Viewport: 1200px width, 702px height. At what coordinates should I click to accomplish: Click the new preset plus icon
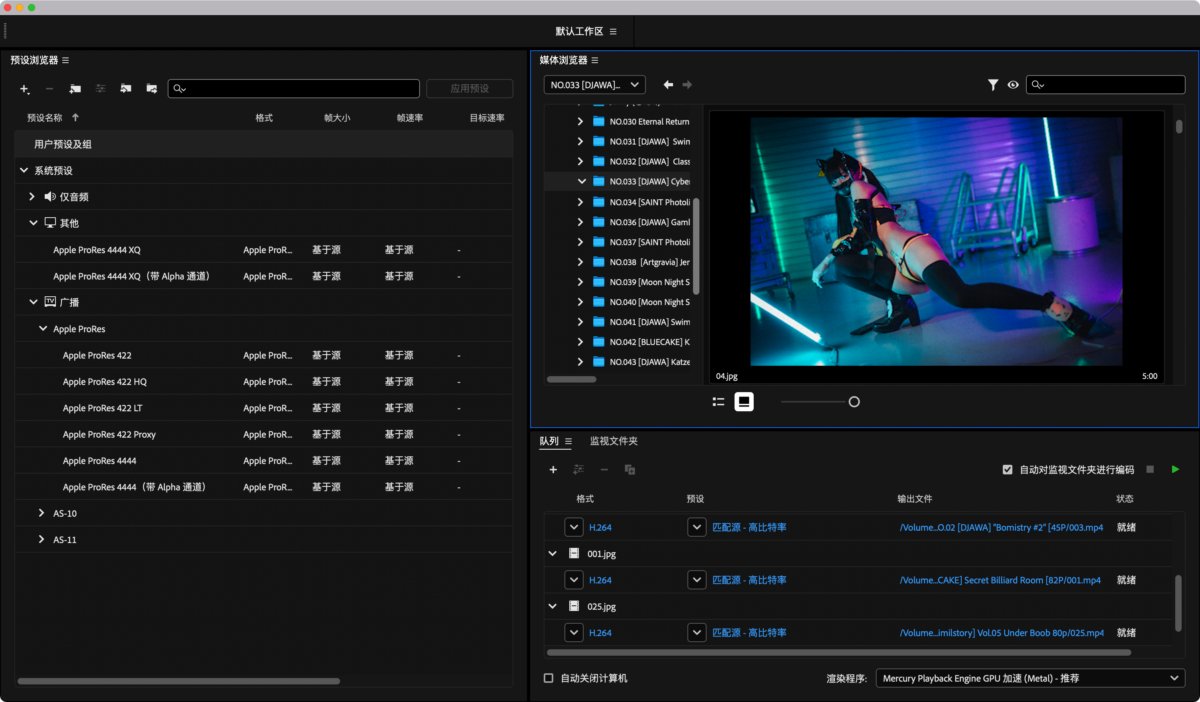pos(25,89)
